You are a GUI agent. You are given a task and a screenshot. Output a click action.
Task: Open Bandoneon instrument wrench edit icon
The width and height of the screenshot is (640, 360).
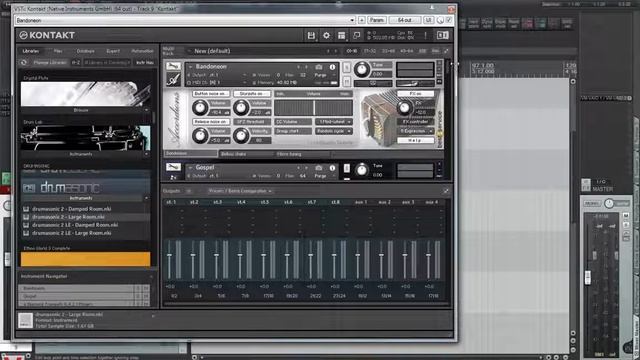pos(173,66)
